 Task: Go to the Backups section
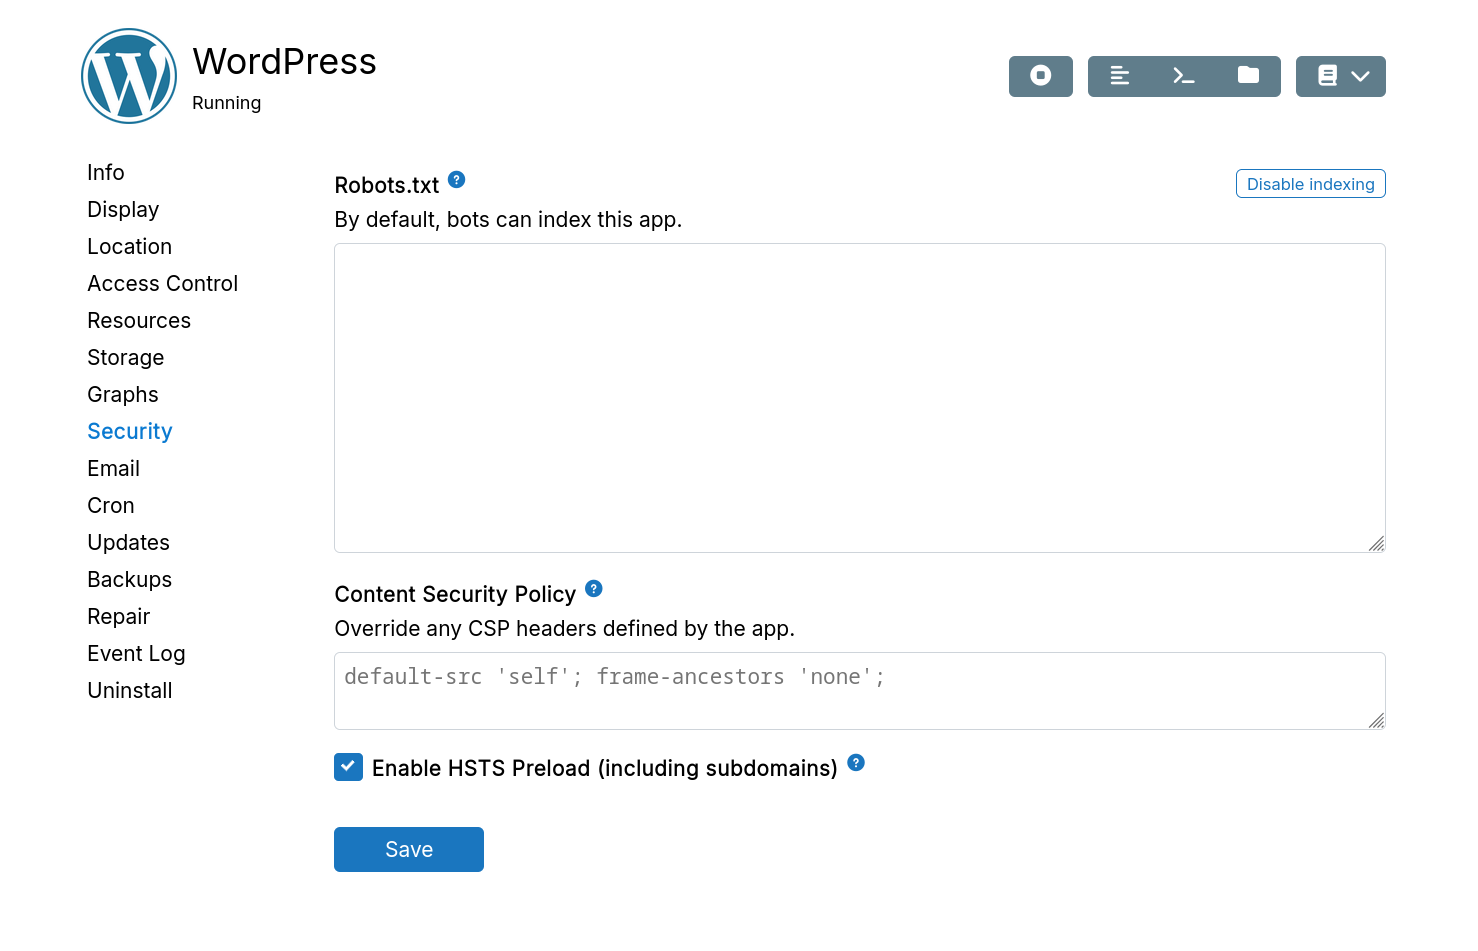pos(129,579)
